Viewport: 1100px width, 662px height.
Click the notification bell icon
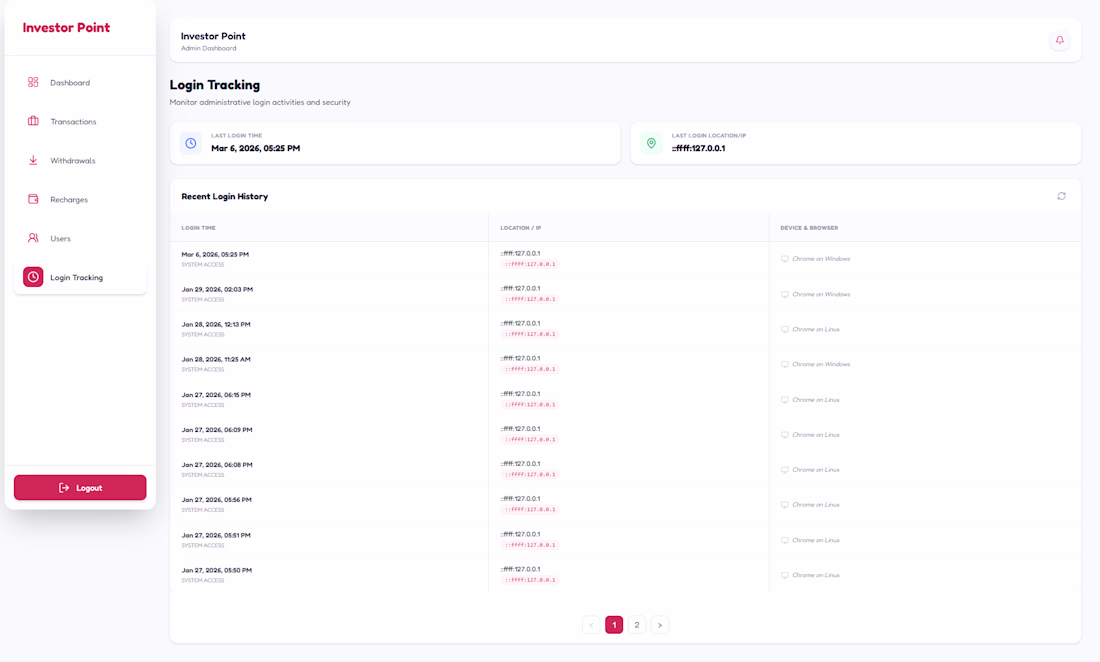point(1060,41)
